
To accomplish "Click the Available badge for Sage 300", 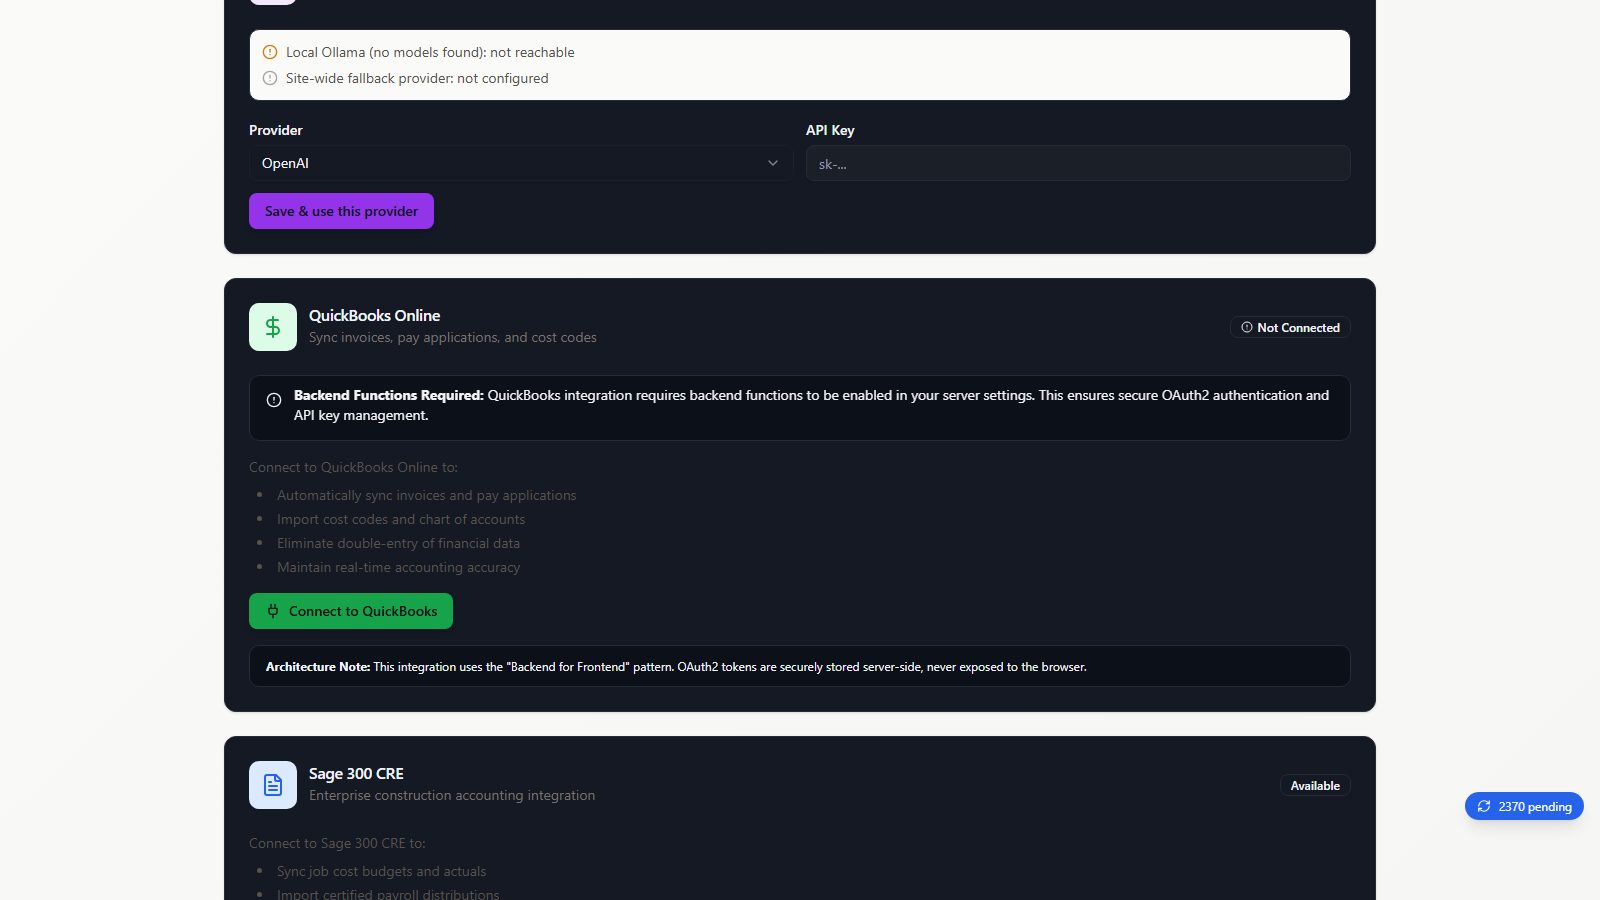I will click(1315, 785).
